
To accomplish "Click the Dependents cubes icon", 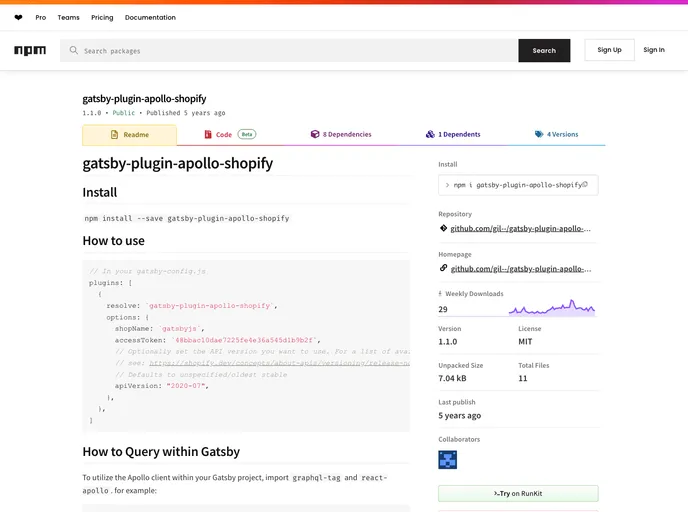I will tap(430, 134).
